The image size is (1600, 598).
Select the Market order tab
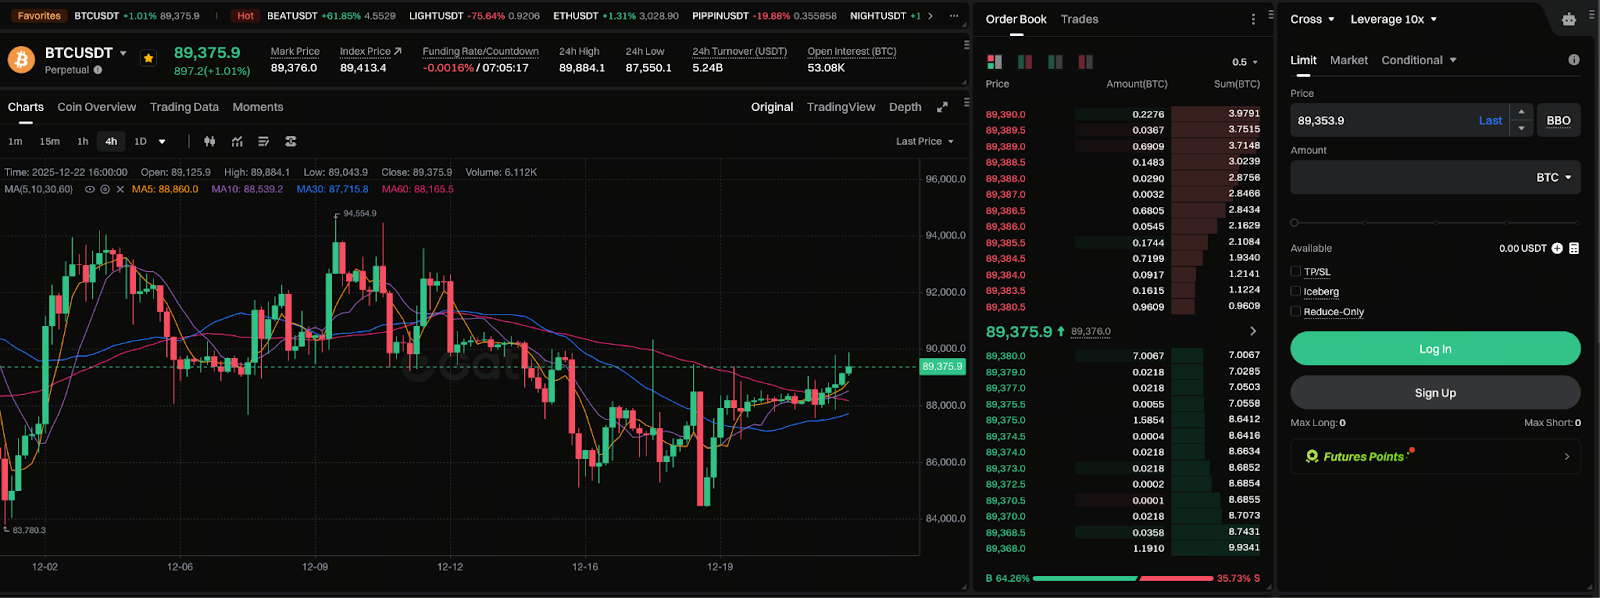click(x=1348, y=60)
